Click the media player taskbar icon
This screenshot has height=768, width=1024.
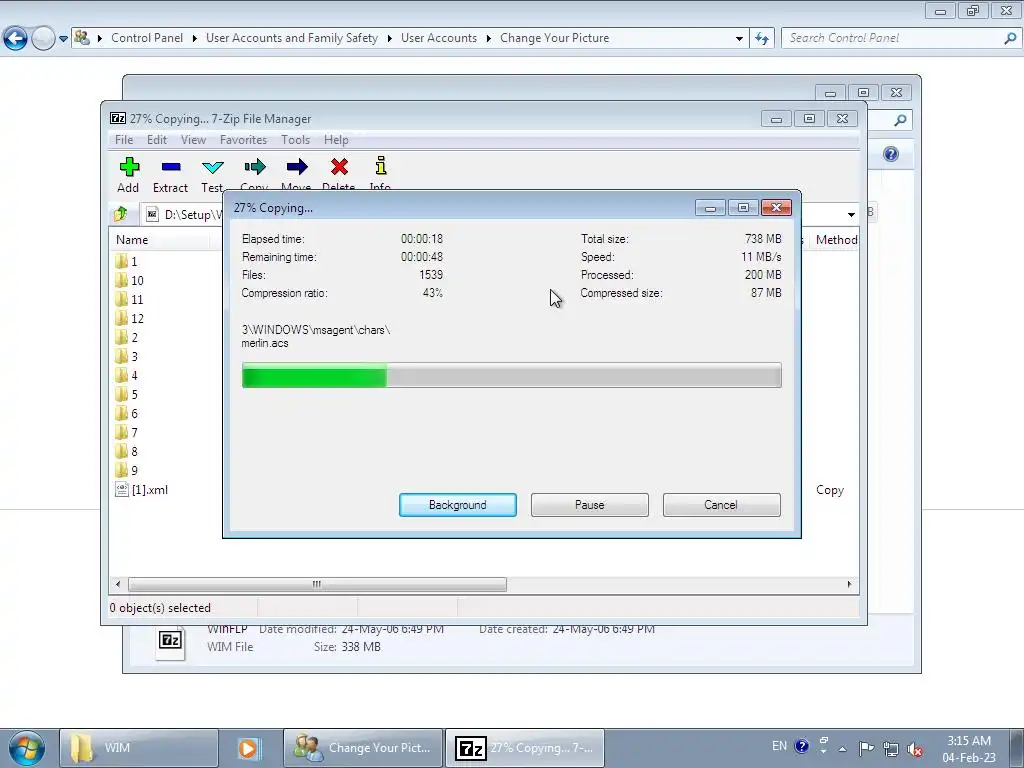point(248,748)
